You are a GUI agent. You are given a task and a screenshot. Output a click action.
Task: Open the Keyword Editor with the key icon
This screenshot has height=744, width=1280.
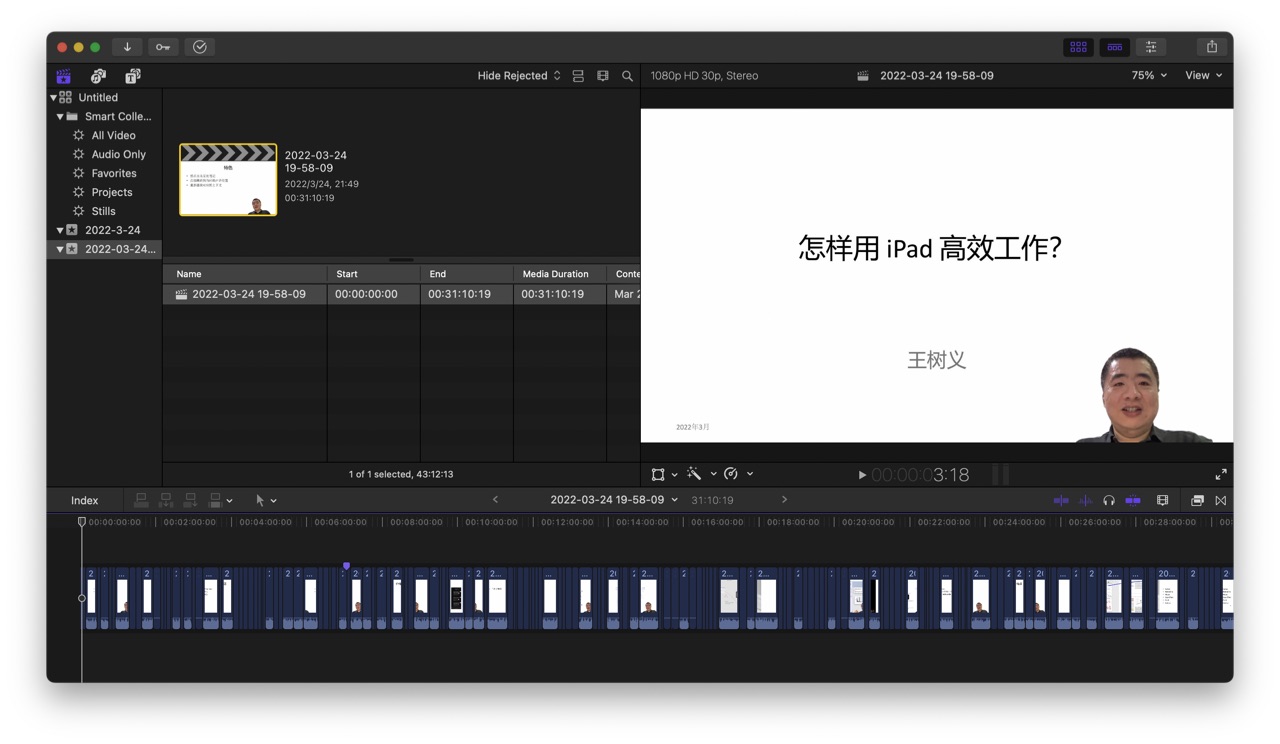click(x=163, y=47)
